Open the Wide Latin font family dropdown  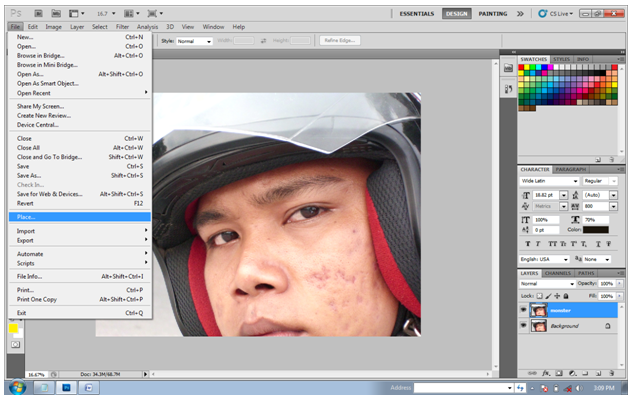[x=549, y=181]
